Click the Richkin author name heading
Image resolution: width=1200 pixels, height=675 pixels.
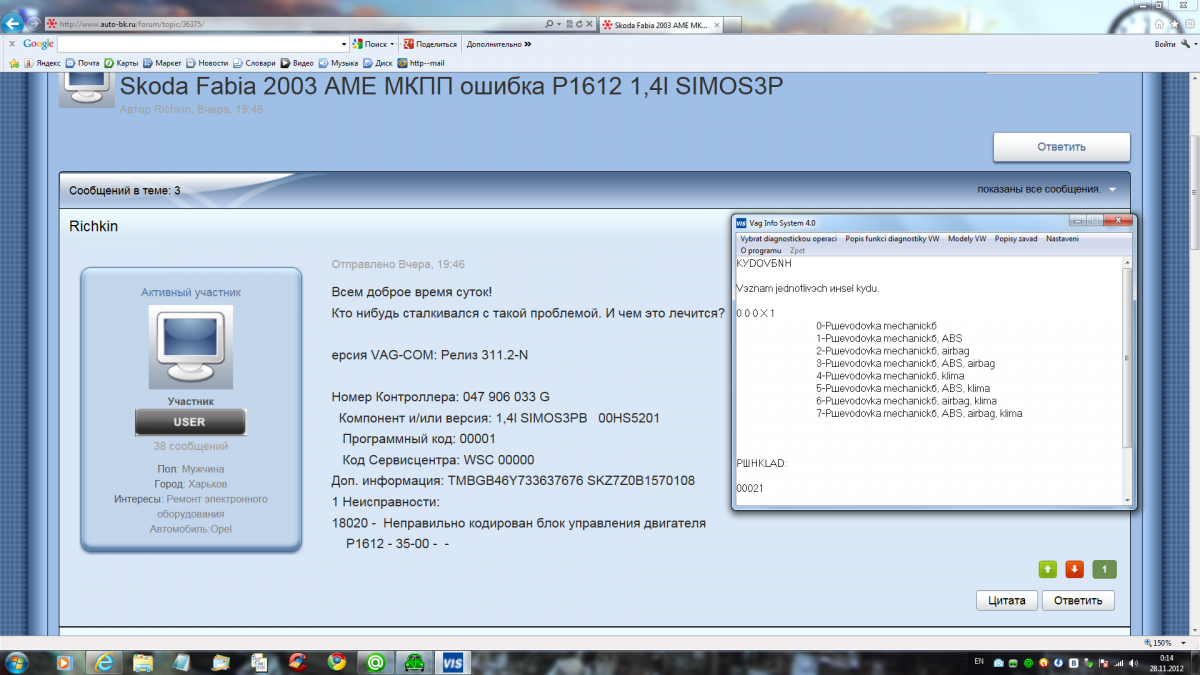[x=93, y=226]
